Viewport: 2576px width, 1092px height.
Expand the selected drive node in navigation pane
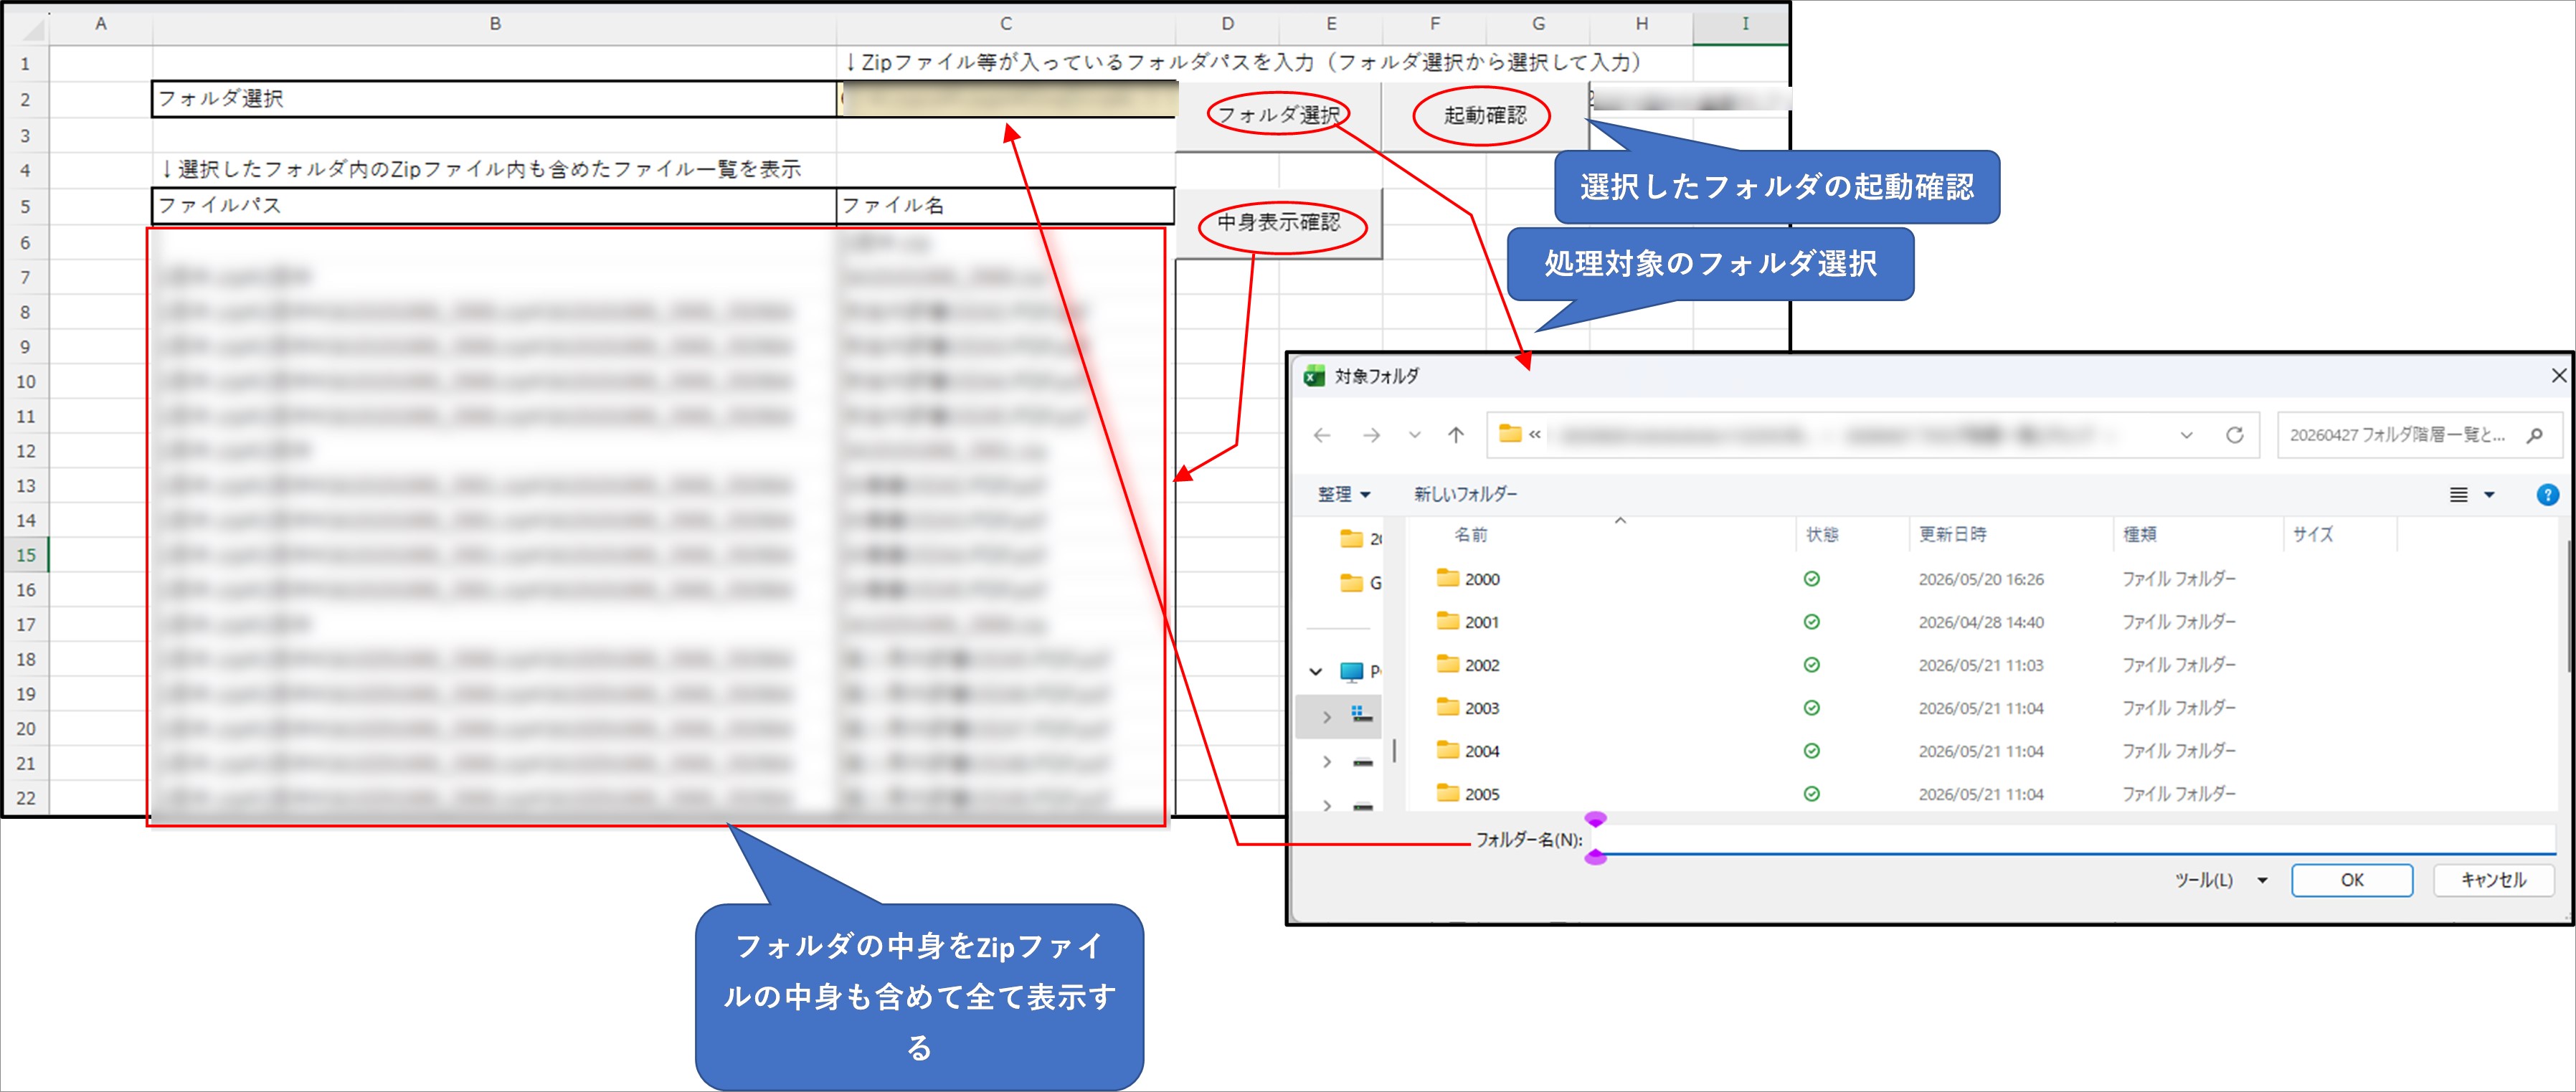[1326, 716]
